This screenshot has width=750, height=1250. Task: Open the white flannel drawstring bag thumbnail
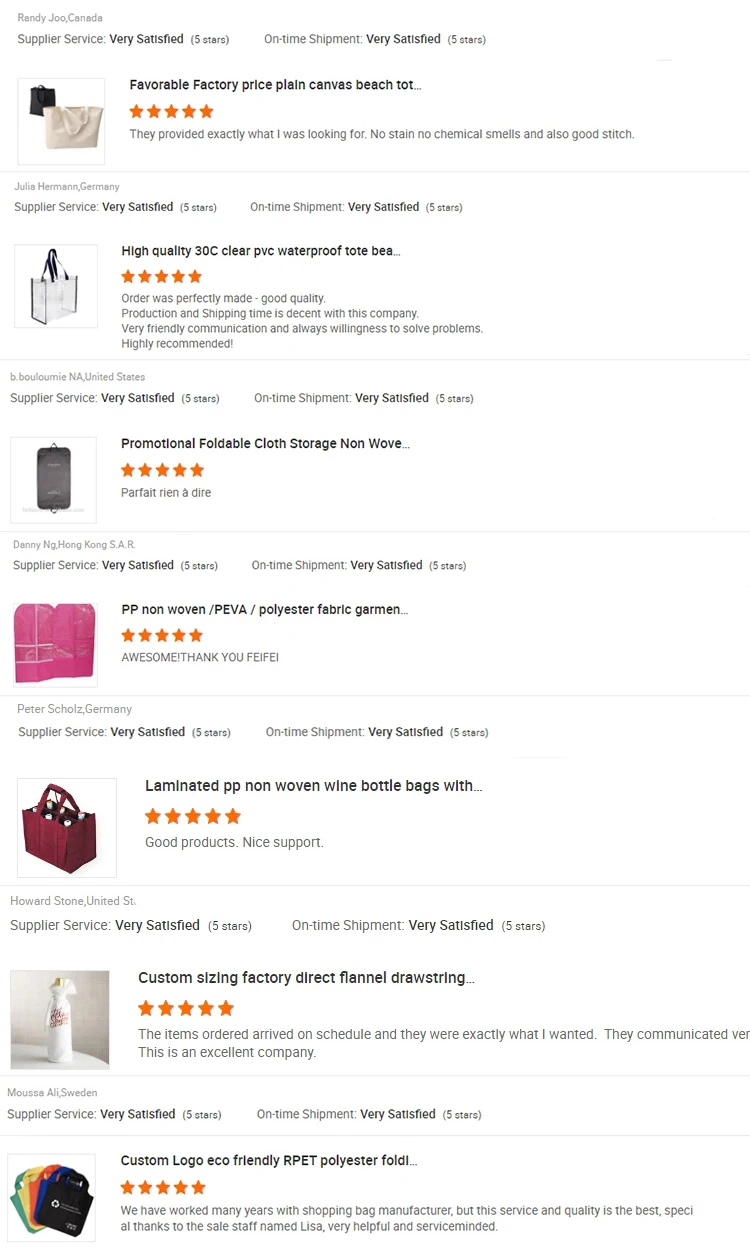(60, 1019)
